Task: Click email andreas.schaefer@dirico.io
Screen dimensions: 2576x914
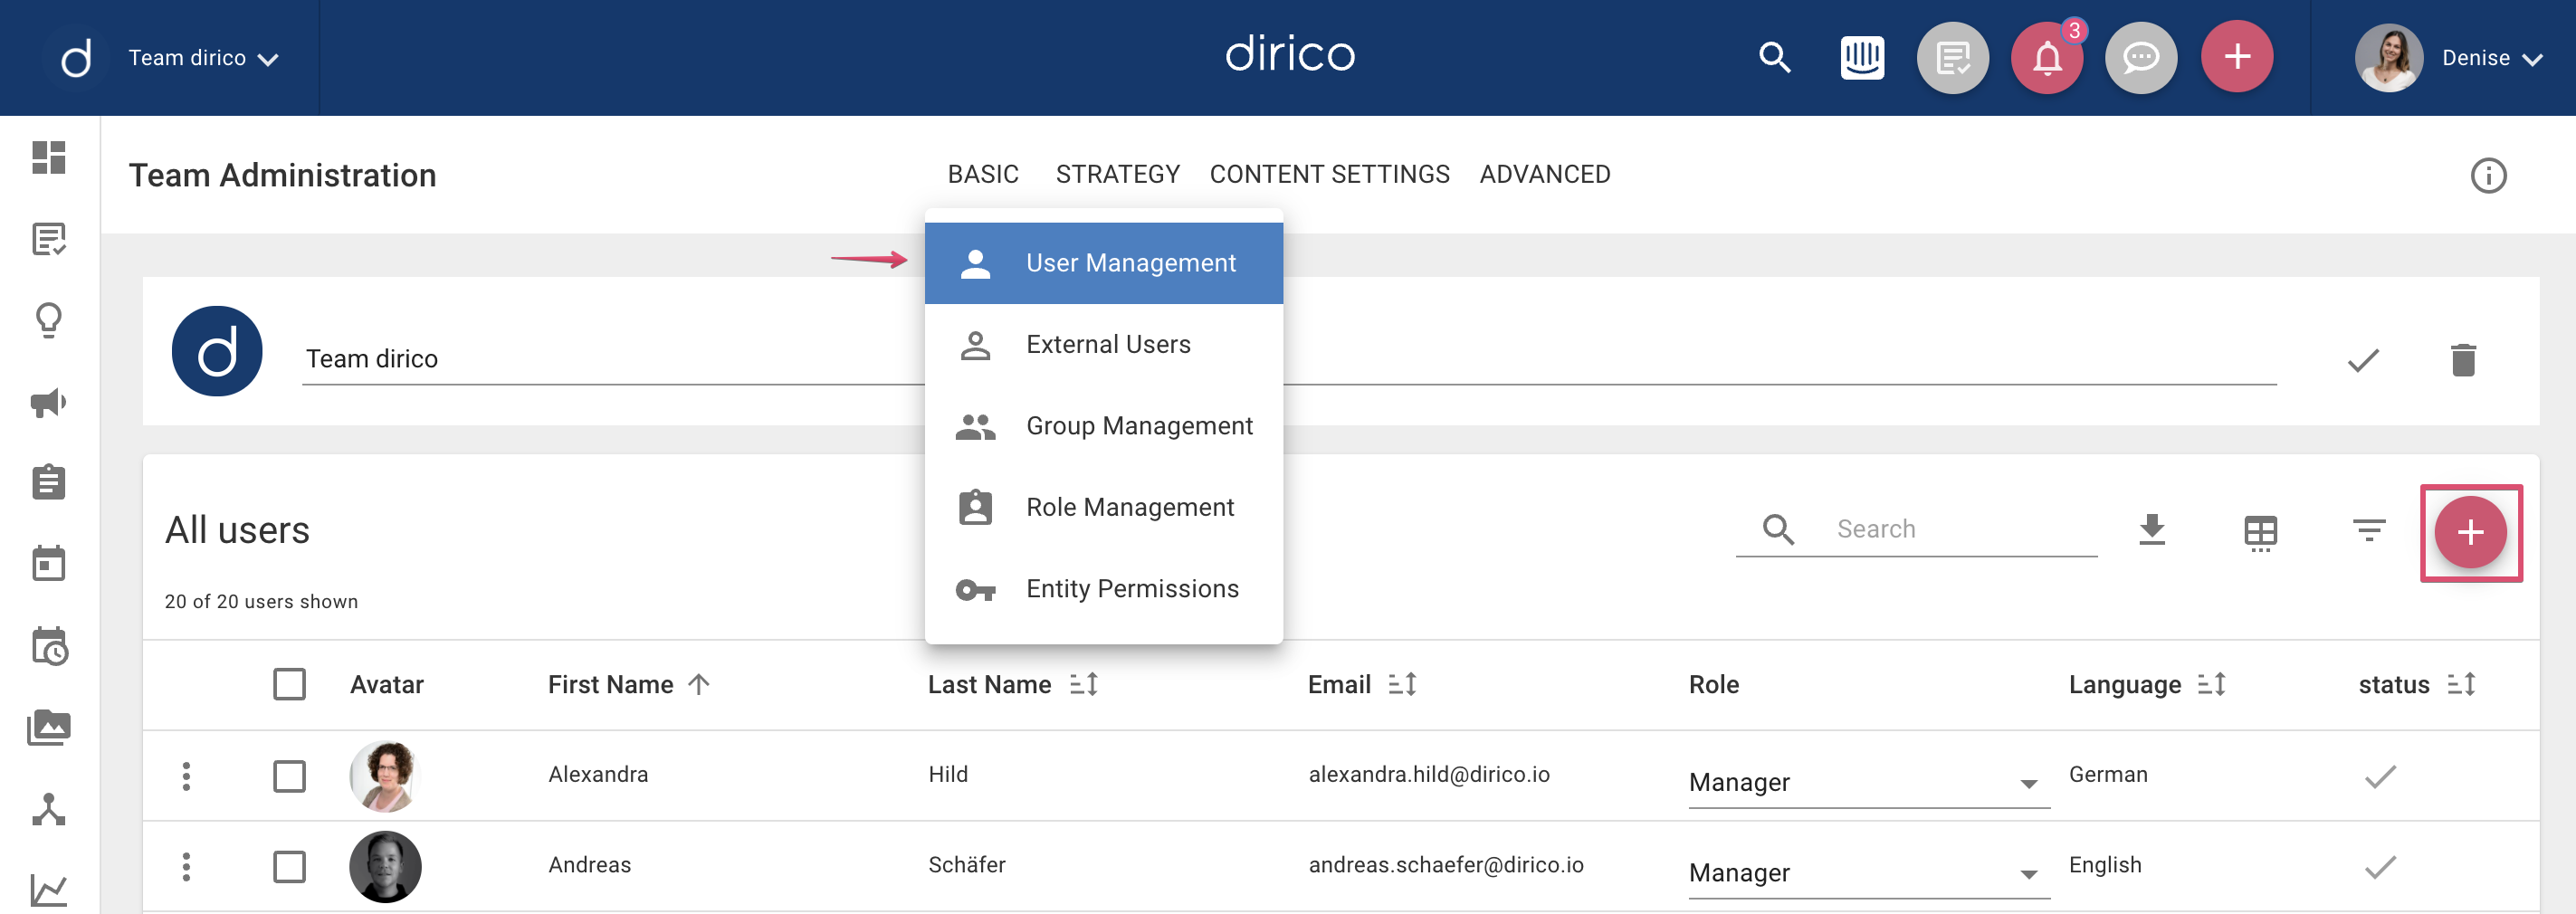Action: (x=1446, y=865)
